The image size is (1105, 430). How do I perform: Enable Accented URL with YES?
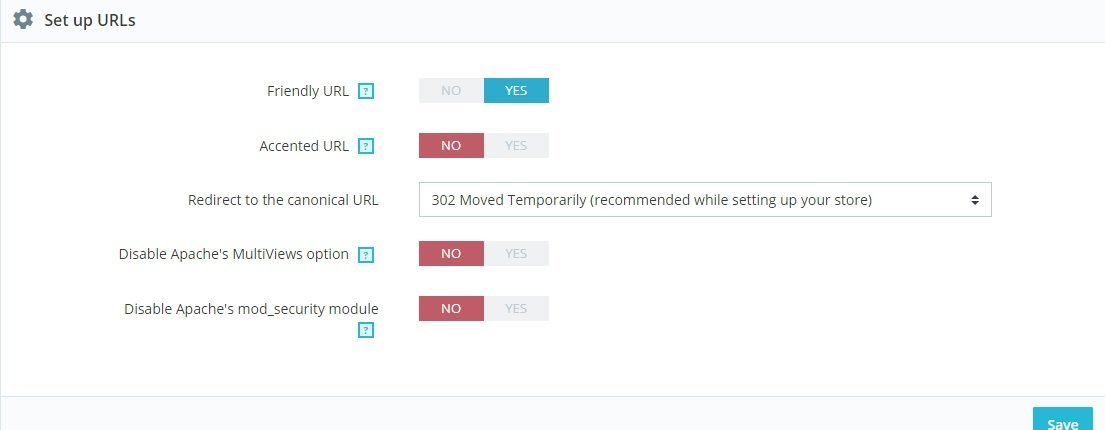(516, 145)
